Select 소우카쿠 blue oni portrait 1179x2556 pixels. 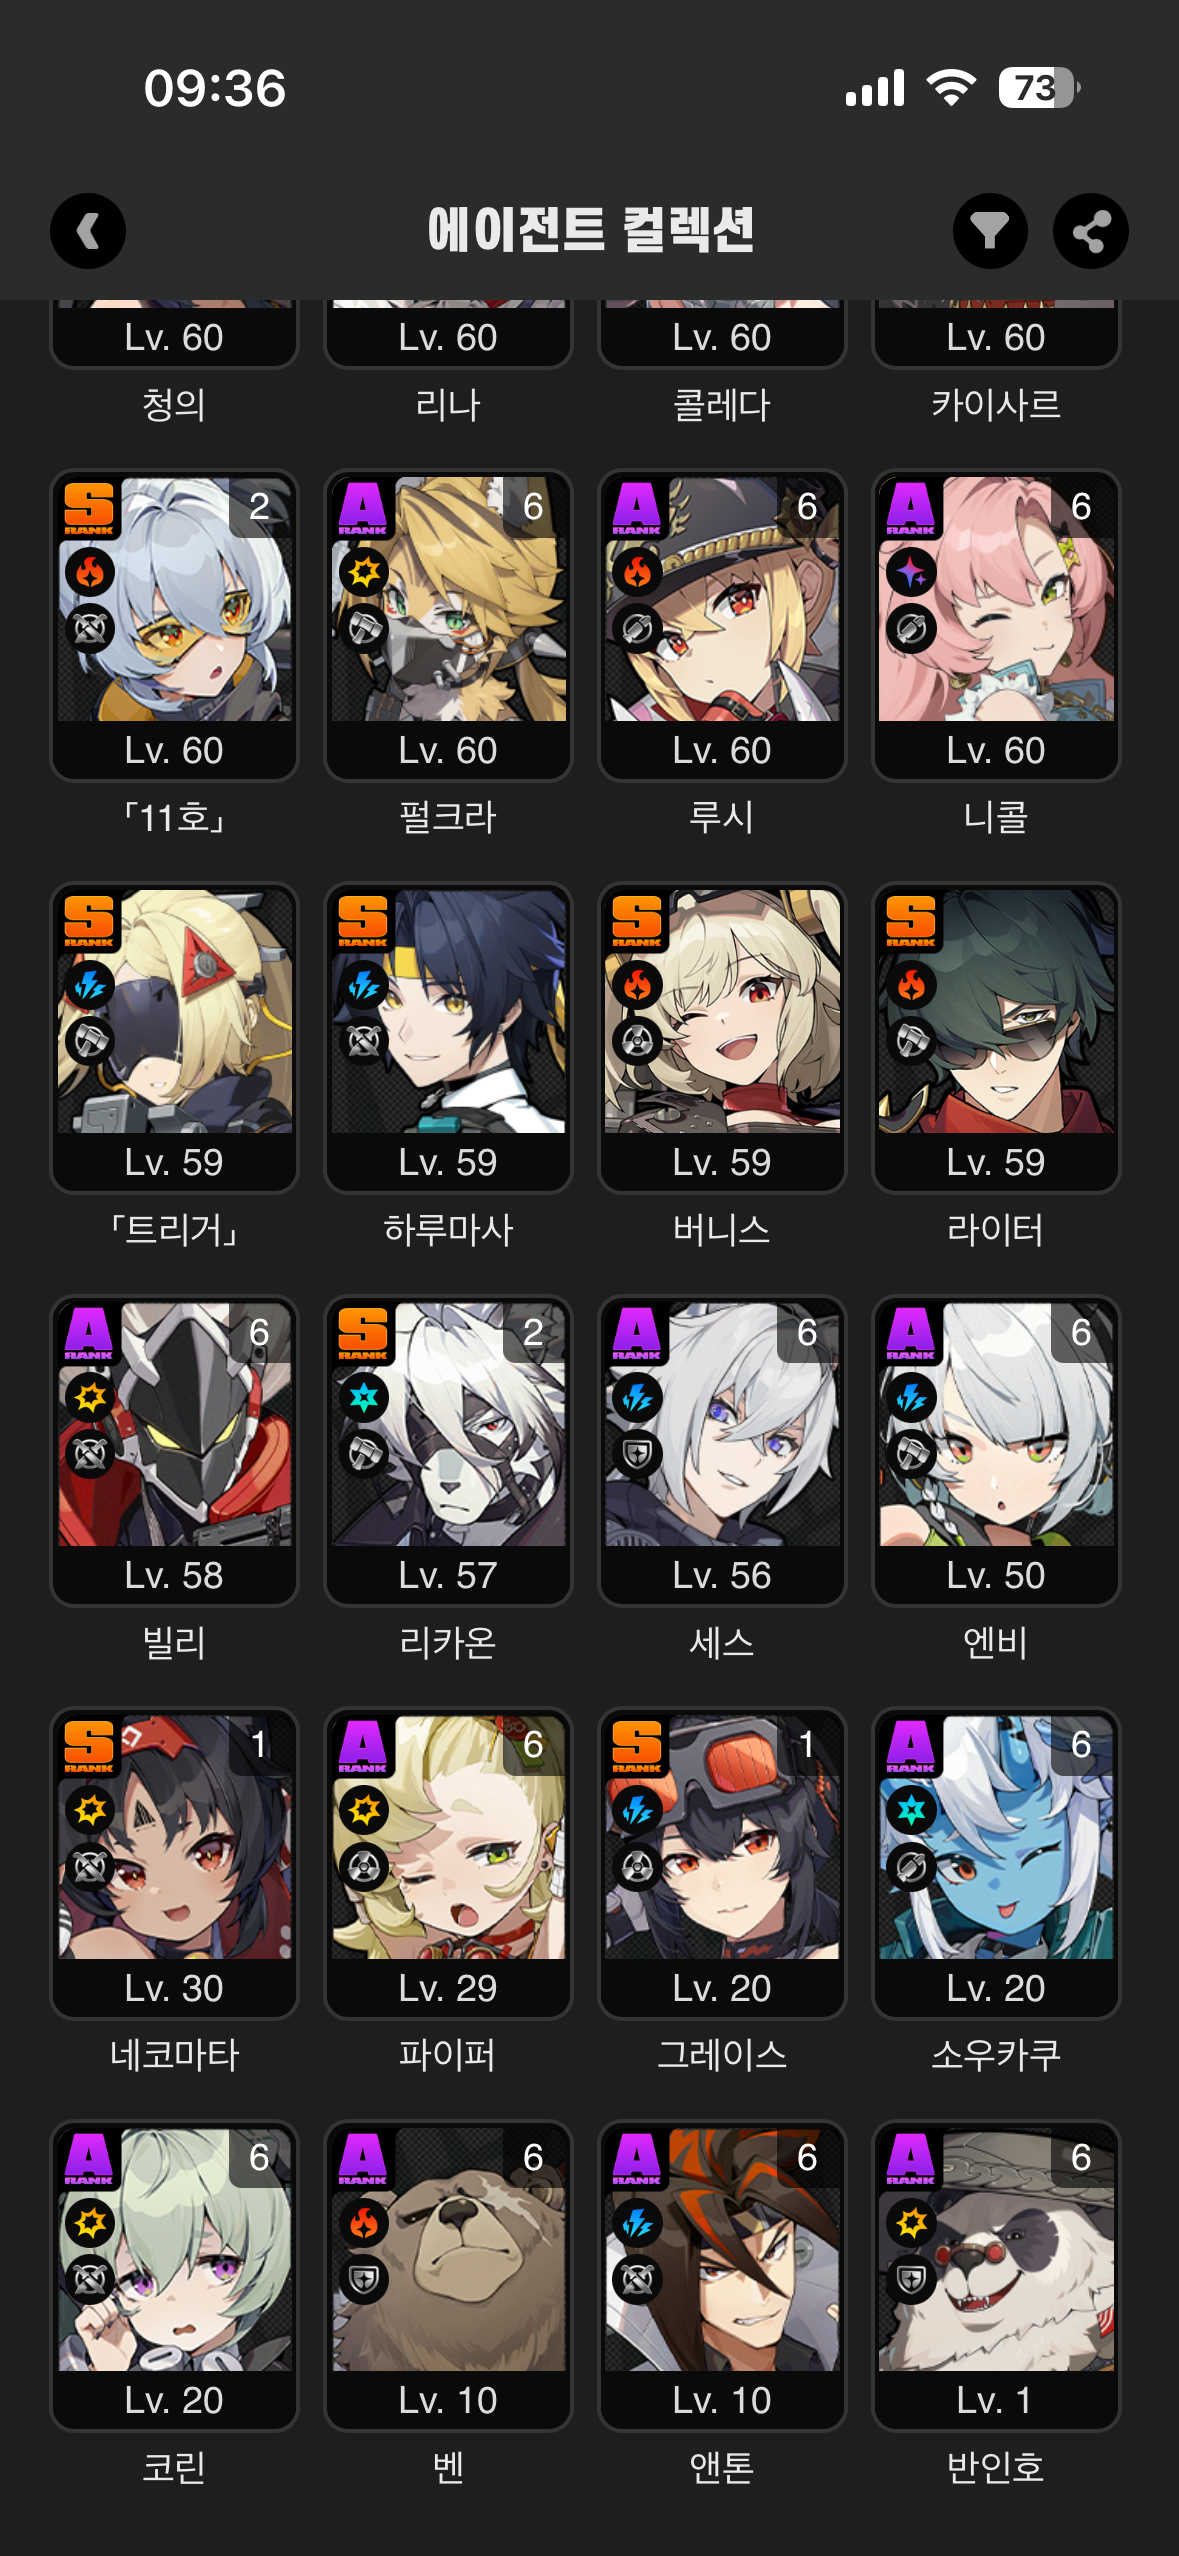(996, 1837)
